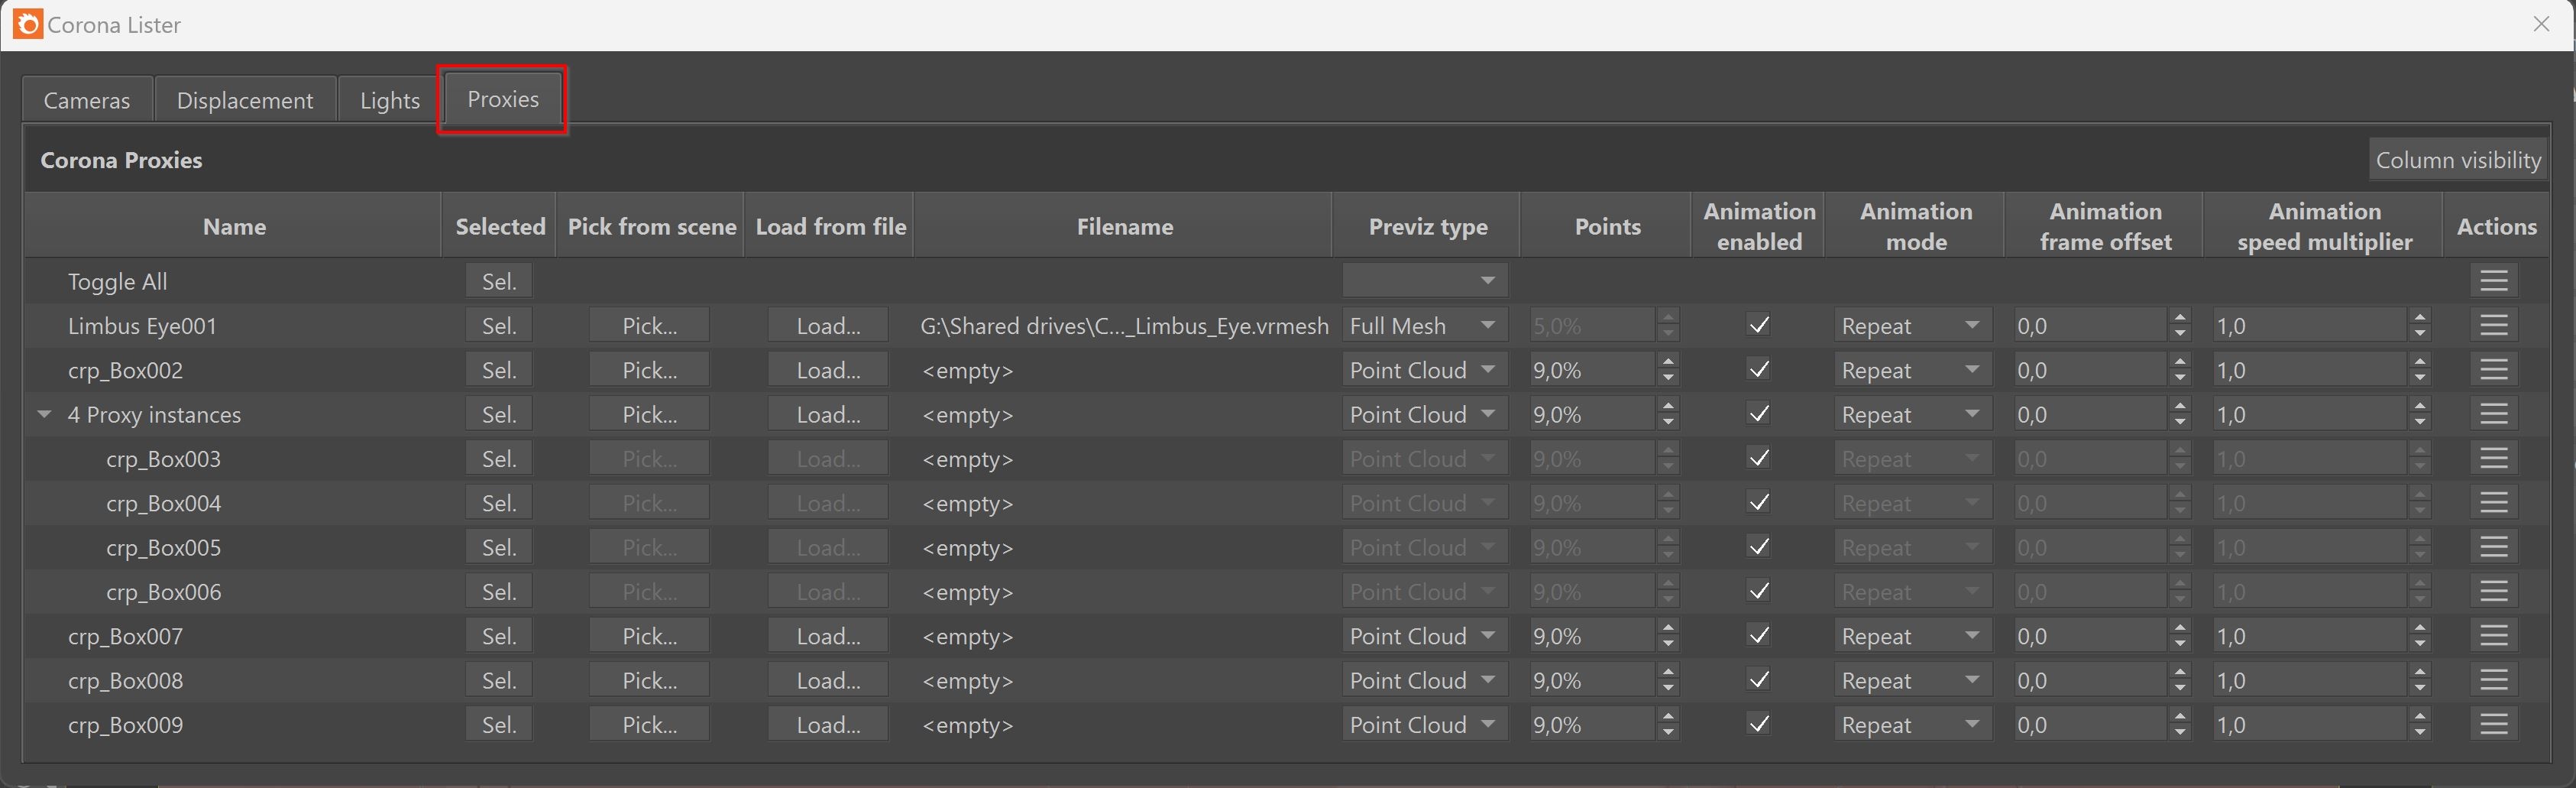The height and width of the screenshot is (788, 2576).
Task: Toggle animation enabled for crp_Box007
Action: click(x=1758, y=636)
